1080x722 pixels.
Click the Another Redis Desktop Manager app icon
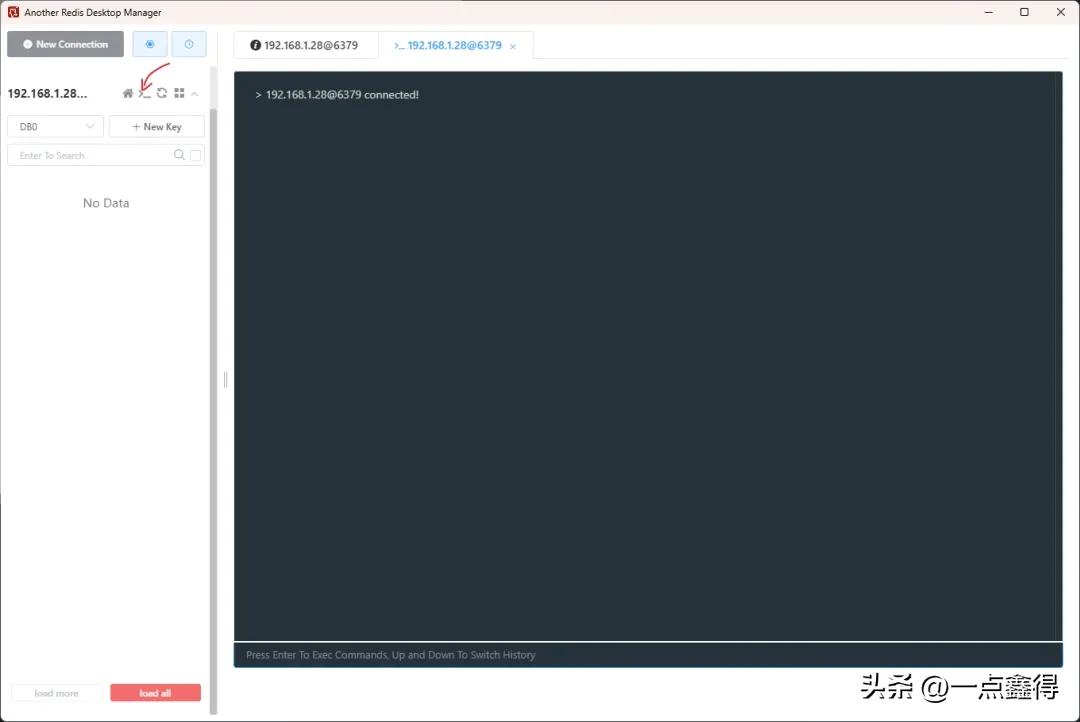point(13,12)
